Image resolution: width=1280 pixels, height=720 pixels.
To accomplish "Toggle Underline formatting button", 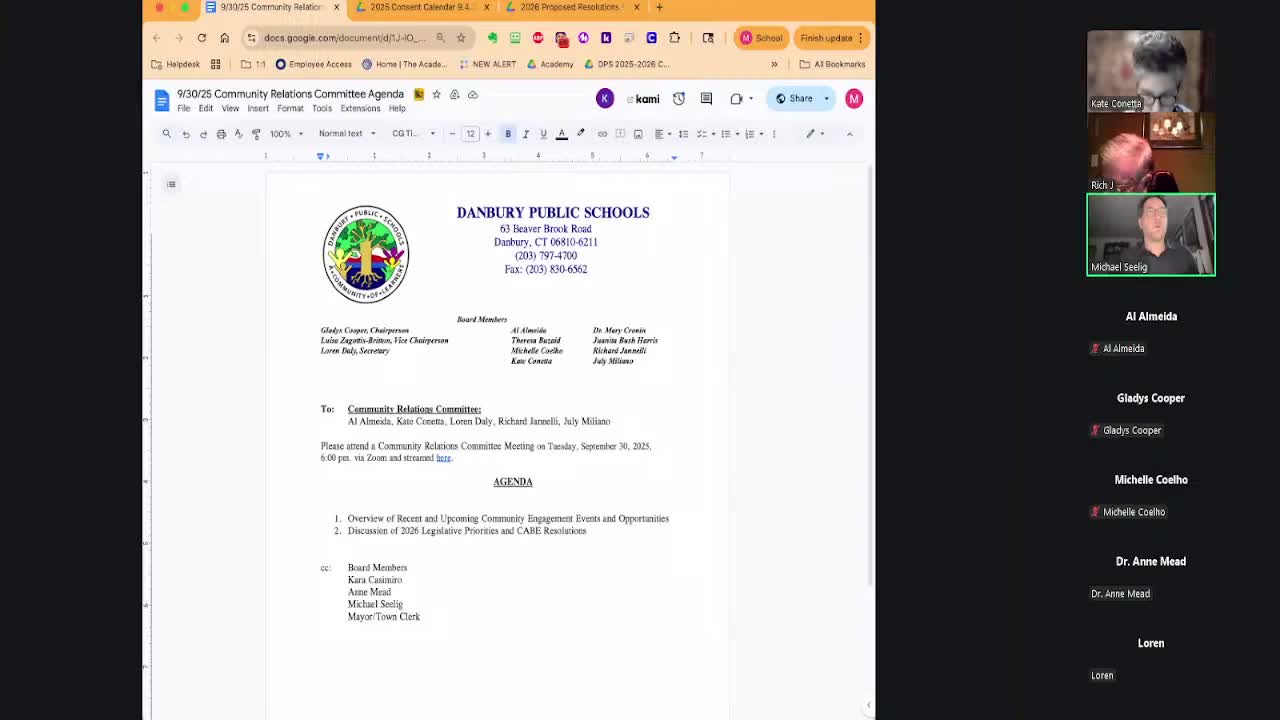I will 543,134.
